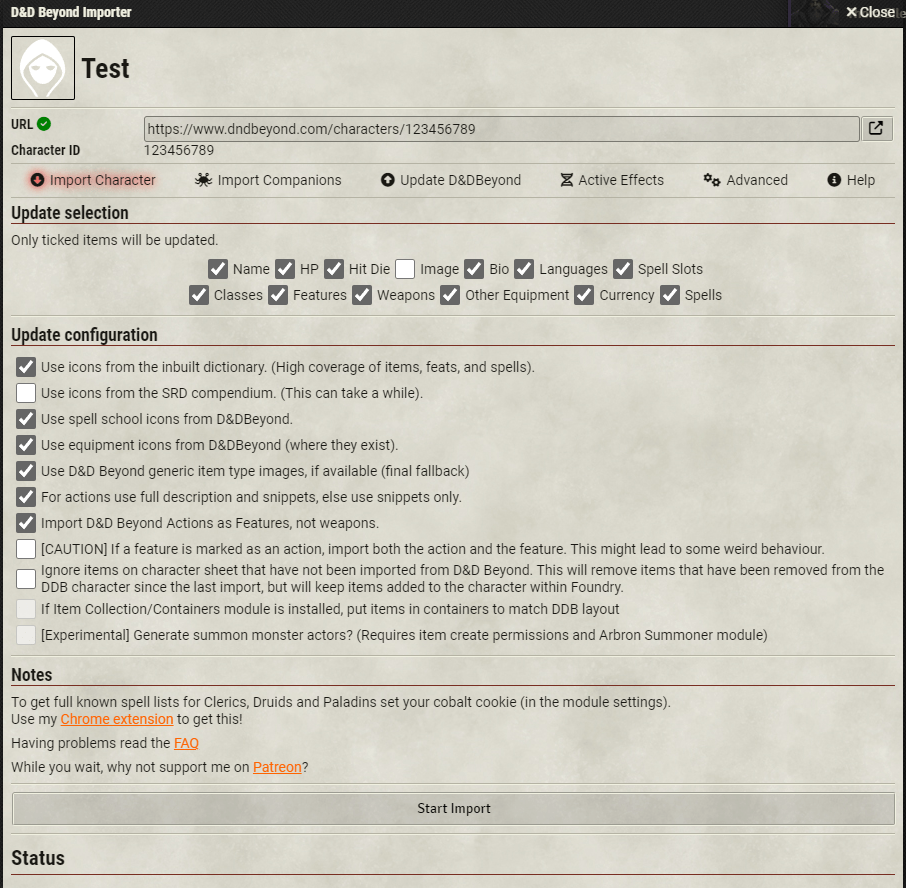Image resolution: width=906 pixels, height=888 pixels.
Task: Enable the Image update checkbox
Action: [x=405, y=269]
